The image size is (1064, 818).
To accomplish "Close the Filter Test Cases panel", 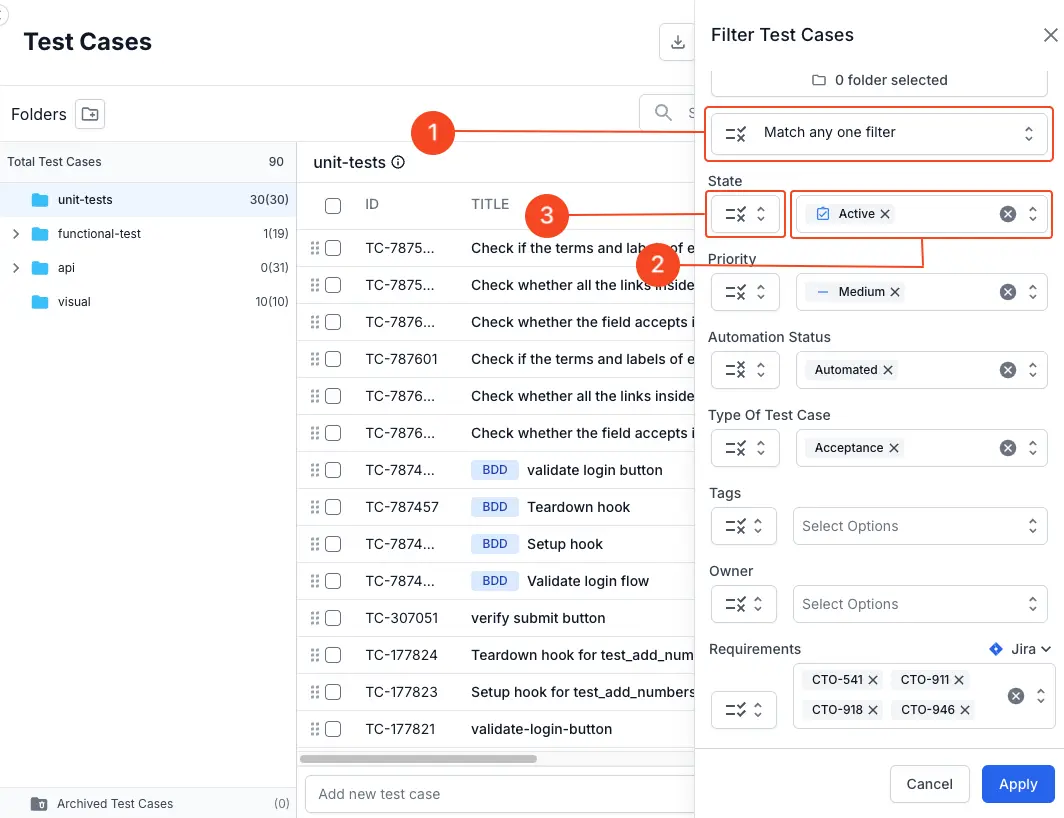I will coord(1050,35).
